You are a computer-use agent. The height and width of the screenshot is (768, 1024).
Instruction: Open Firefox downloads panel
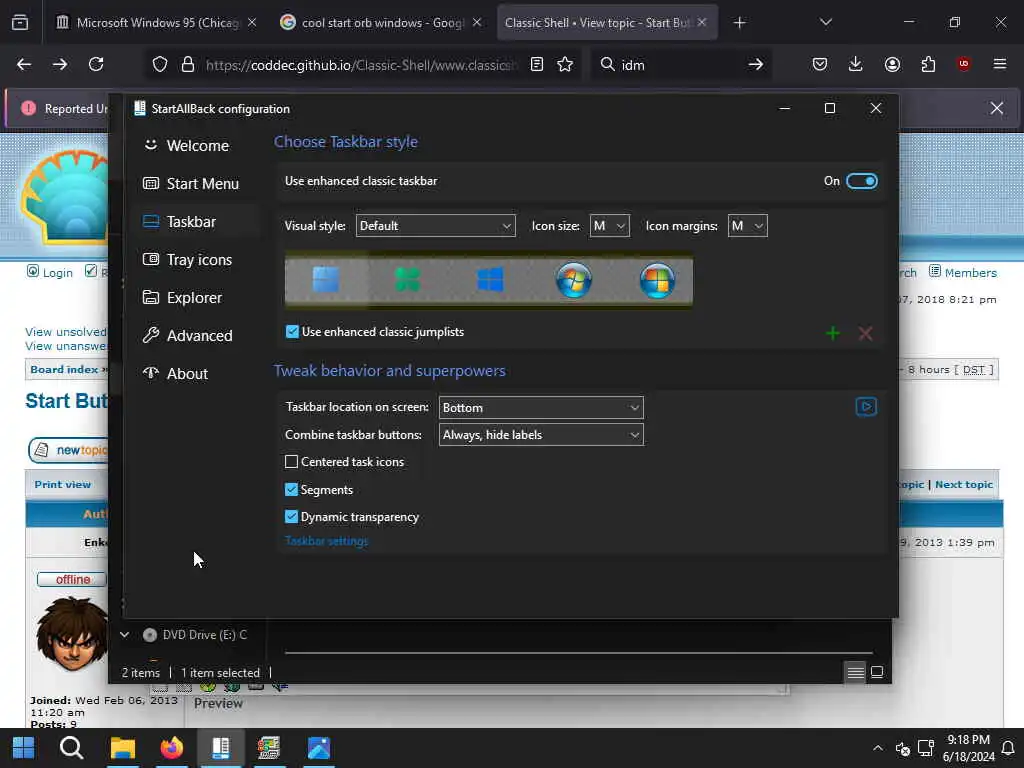coord(856,64)
